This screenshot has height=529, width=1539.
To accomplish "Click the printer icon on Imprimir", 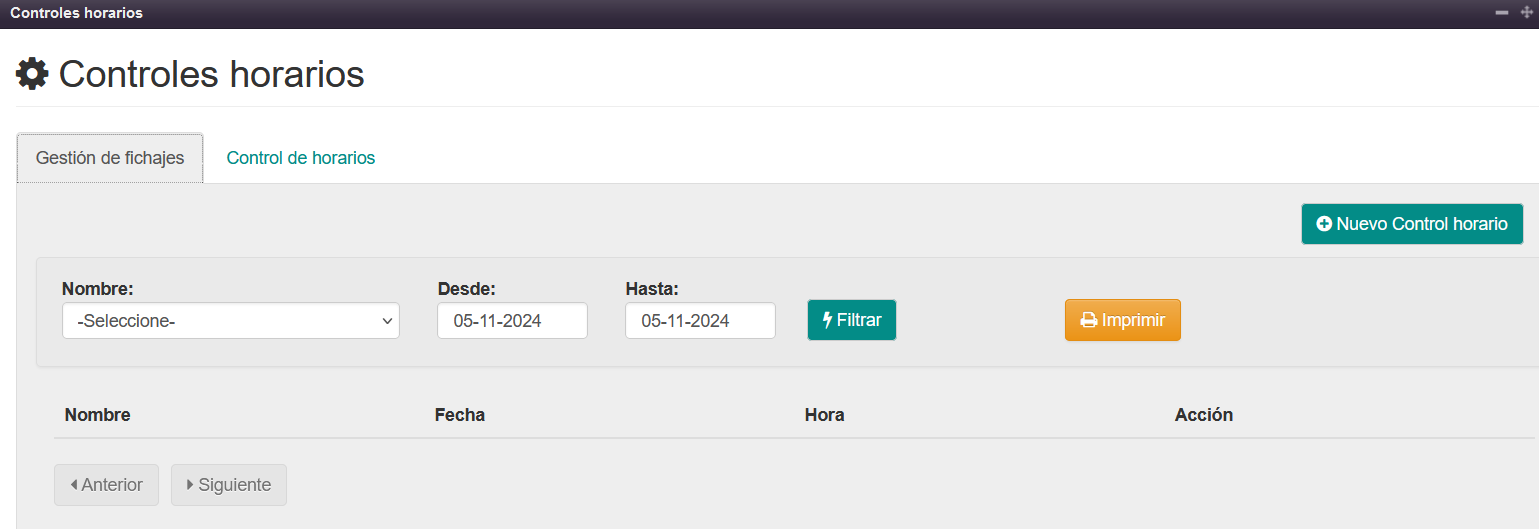I will (x=1089, y=321).
